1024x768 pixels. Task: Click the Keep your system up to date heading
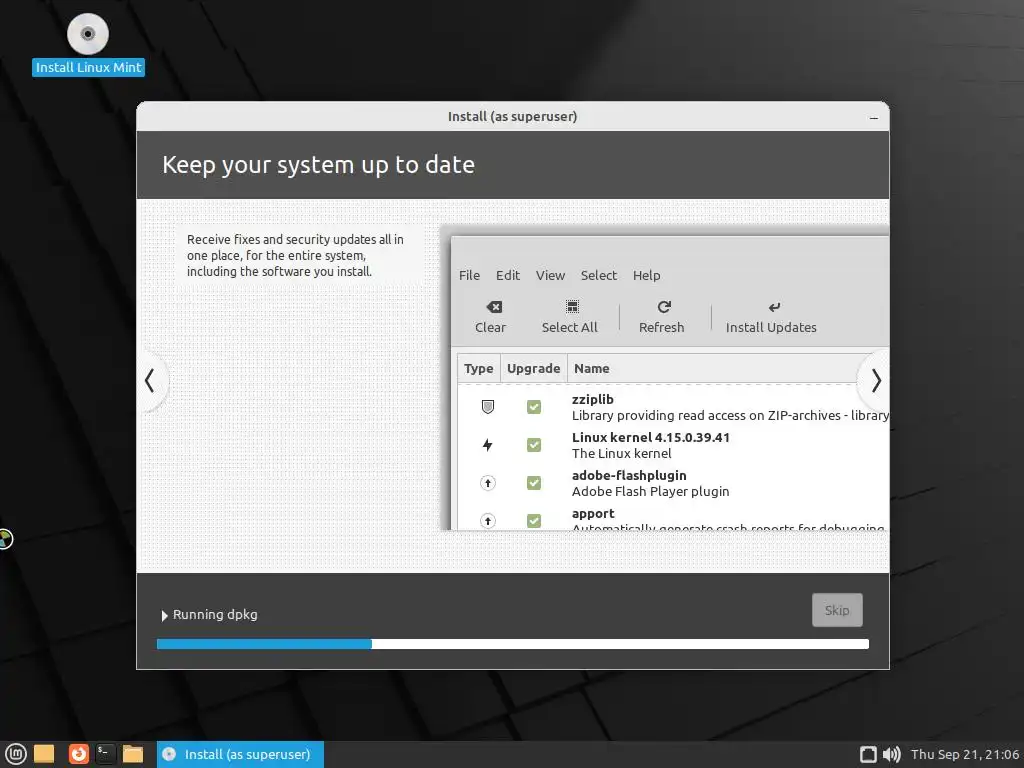(x=318, y=165)
